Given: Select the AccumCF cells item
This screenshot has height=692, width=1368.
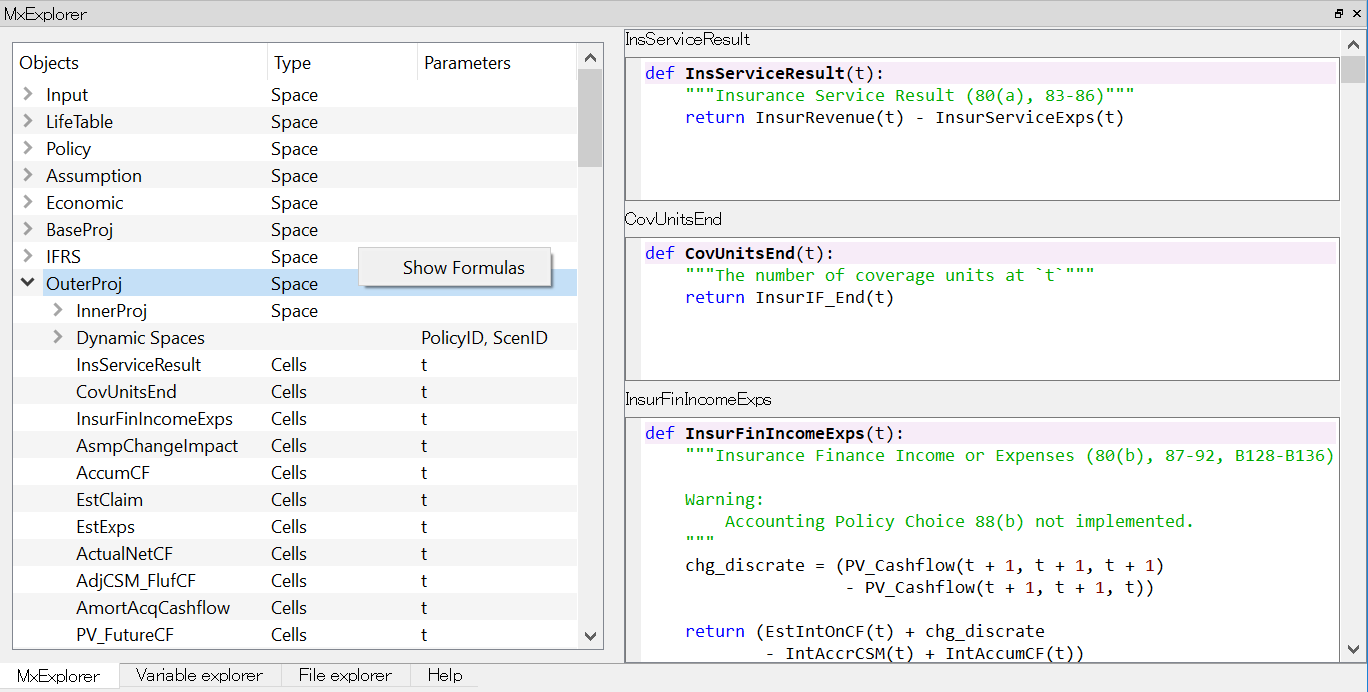Looking at the screenshot, I should [x=110, y=472].
